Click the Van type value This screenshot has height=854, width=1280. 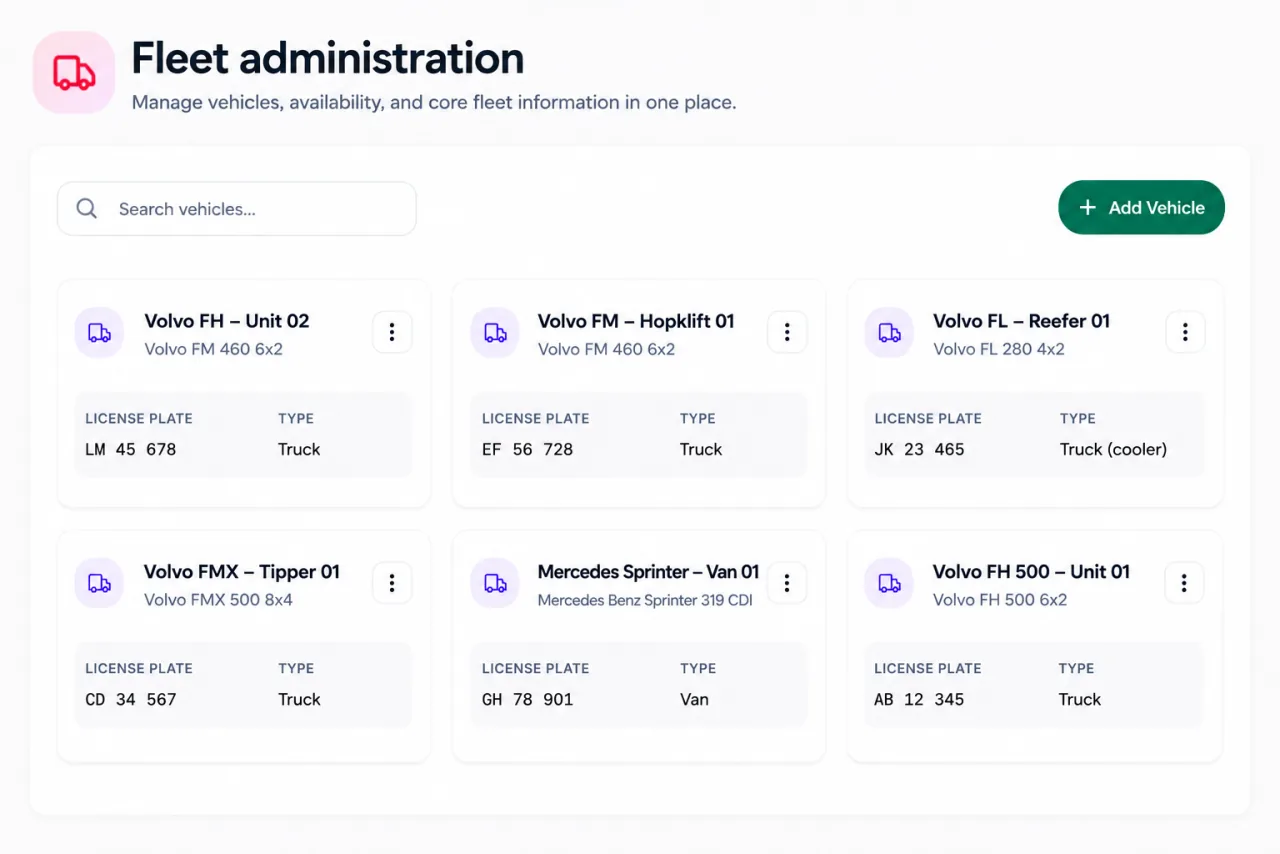pyautogui.click(x=694, y=699)
